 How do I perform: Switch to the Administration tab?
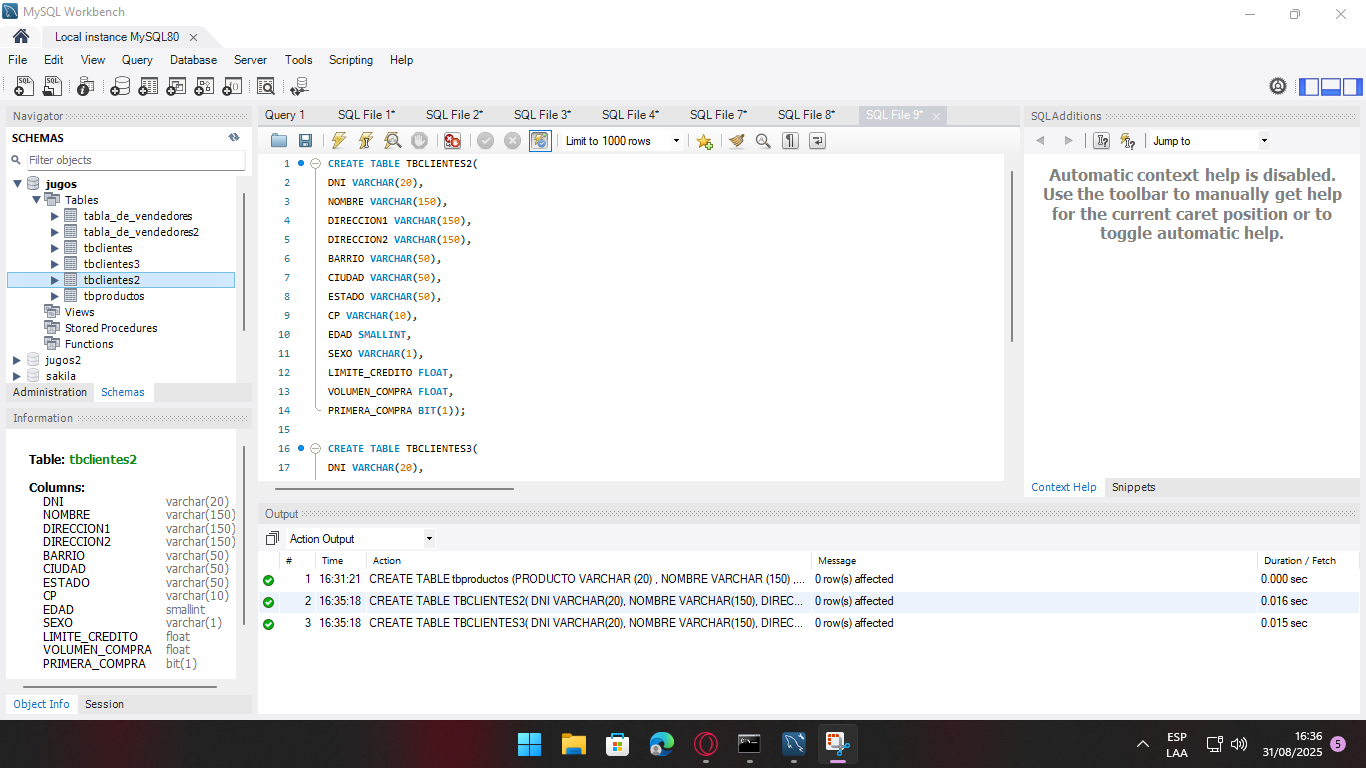pyautogui.click(x=50, y=392)
